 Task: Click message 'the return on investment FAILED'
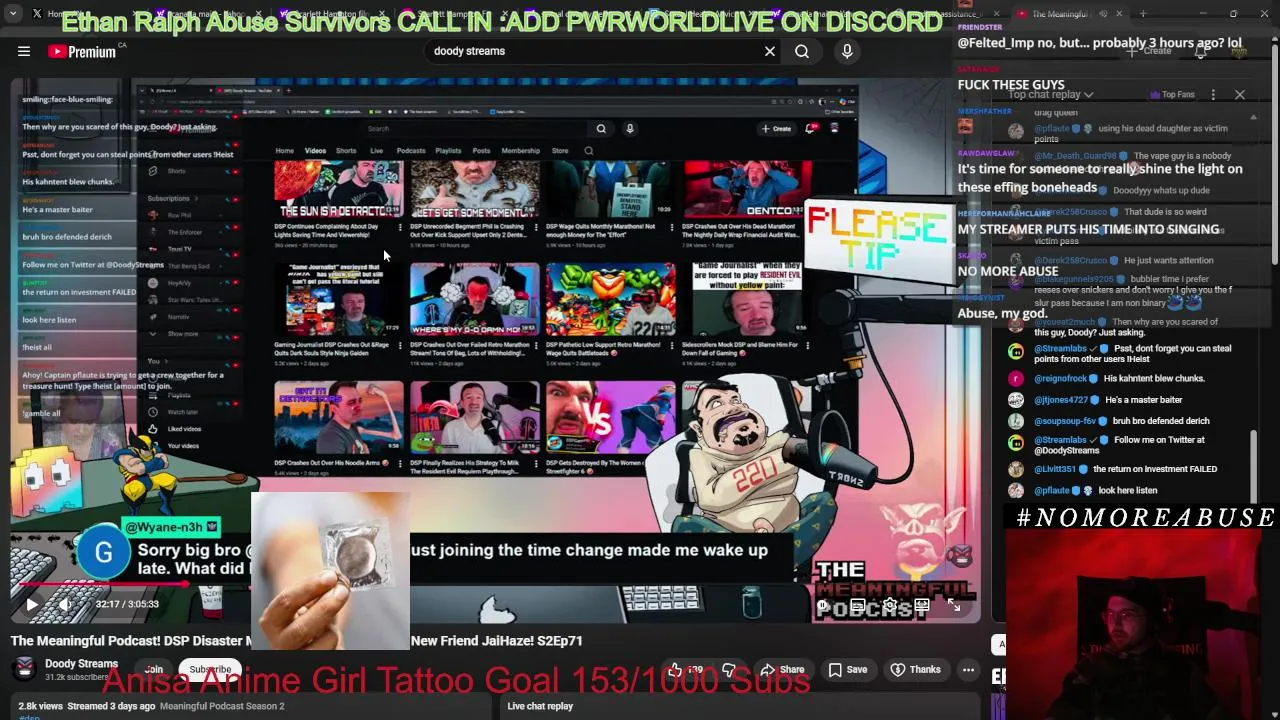(1155, 469)
